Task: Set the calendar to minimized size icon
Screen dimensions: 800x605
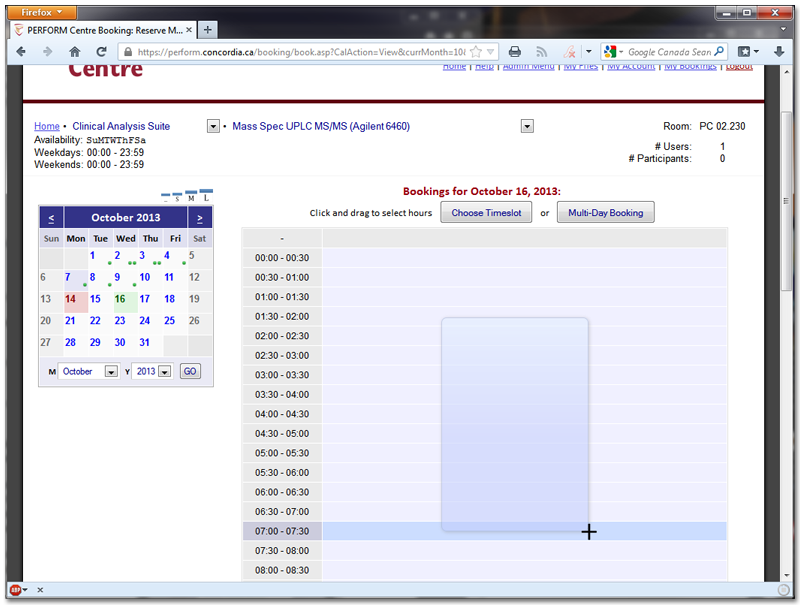Action: coord(166,196)
